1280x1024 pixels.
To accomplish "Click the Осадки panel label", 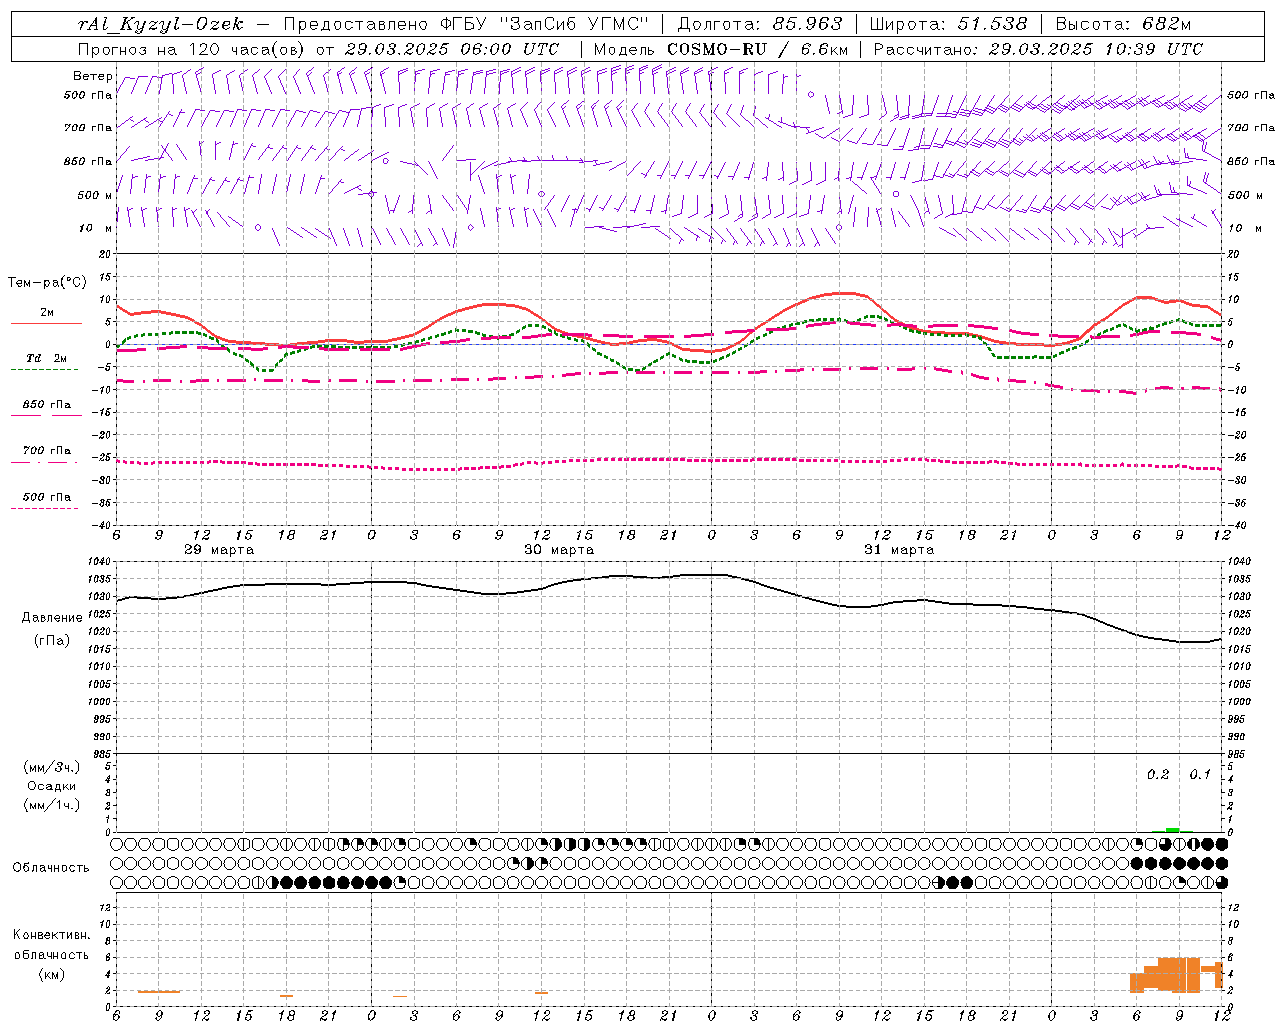I will click(x=52, y=786).
